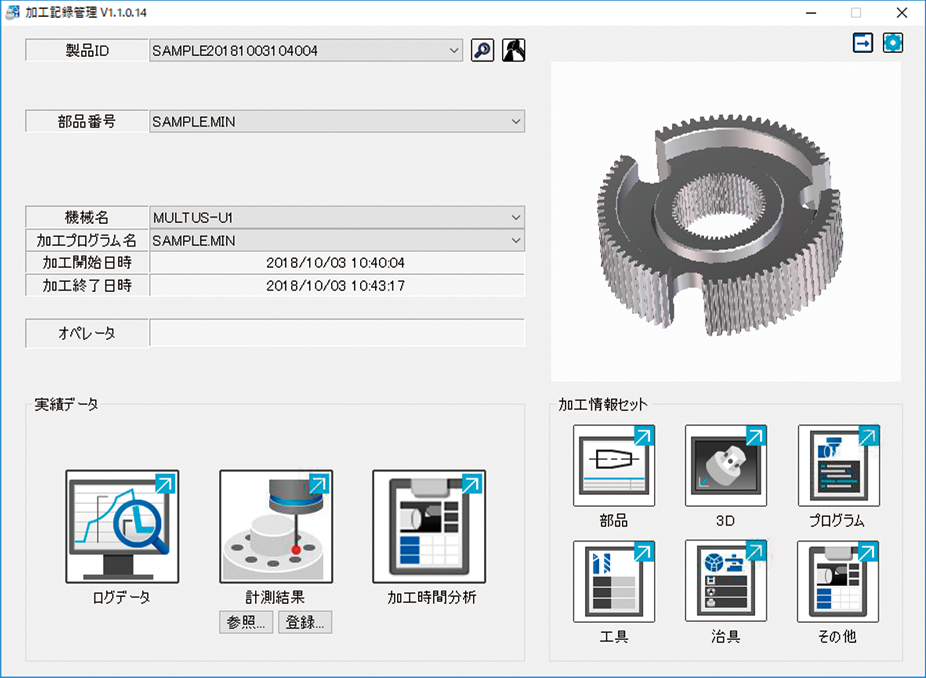Screen dimensions: 926x678
Task: Open the その他 others icon
Action: tap(838, 582)
